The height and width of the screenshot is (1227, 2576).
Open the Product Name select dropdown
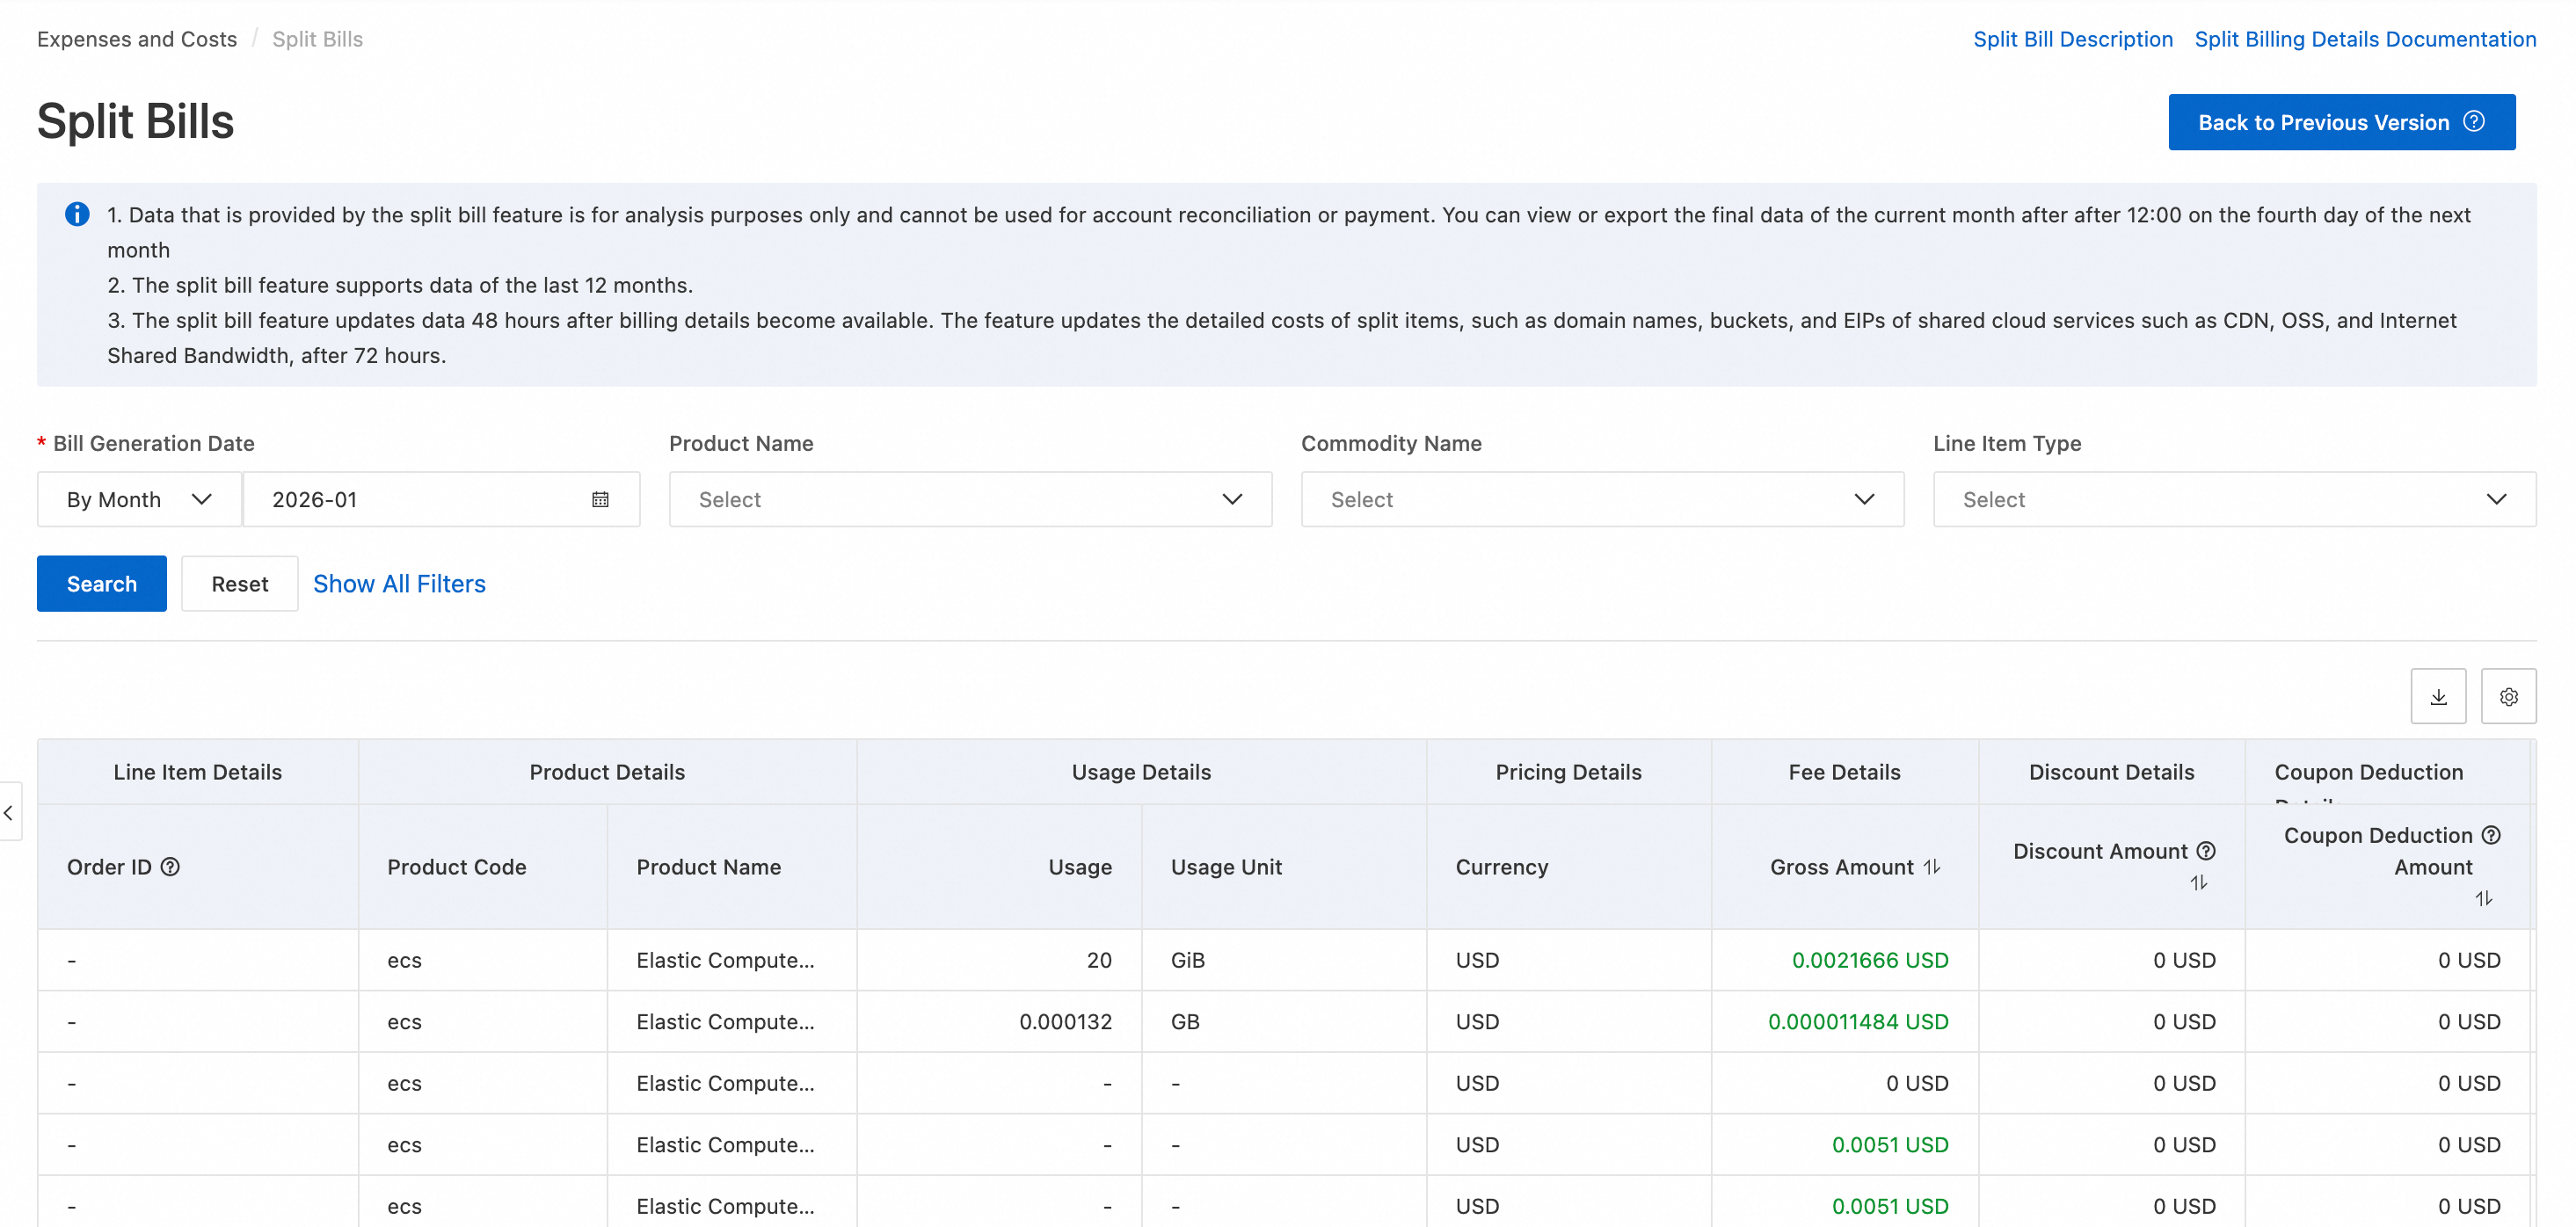coord(969,499)
